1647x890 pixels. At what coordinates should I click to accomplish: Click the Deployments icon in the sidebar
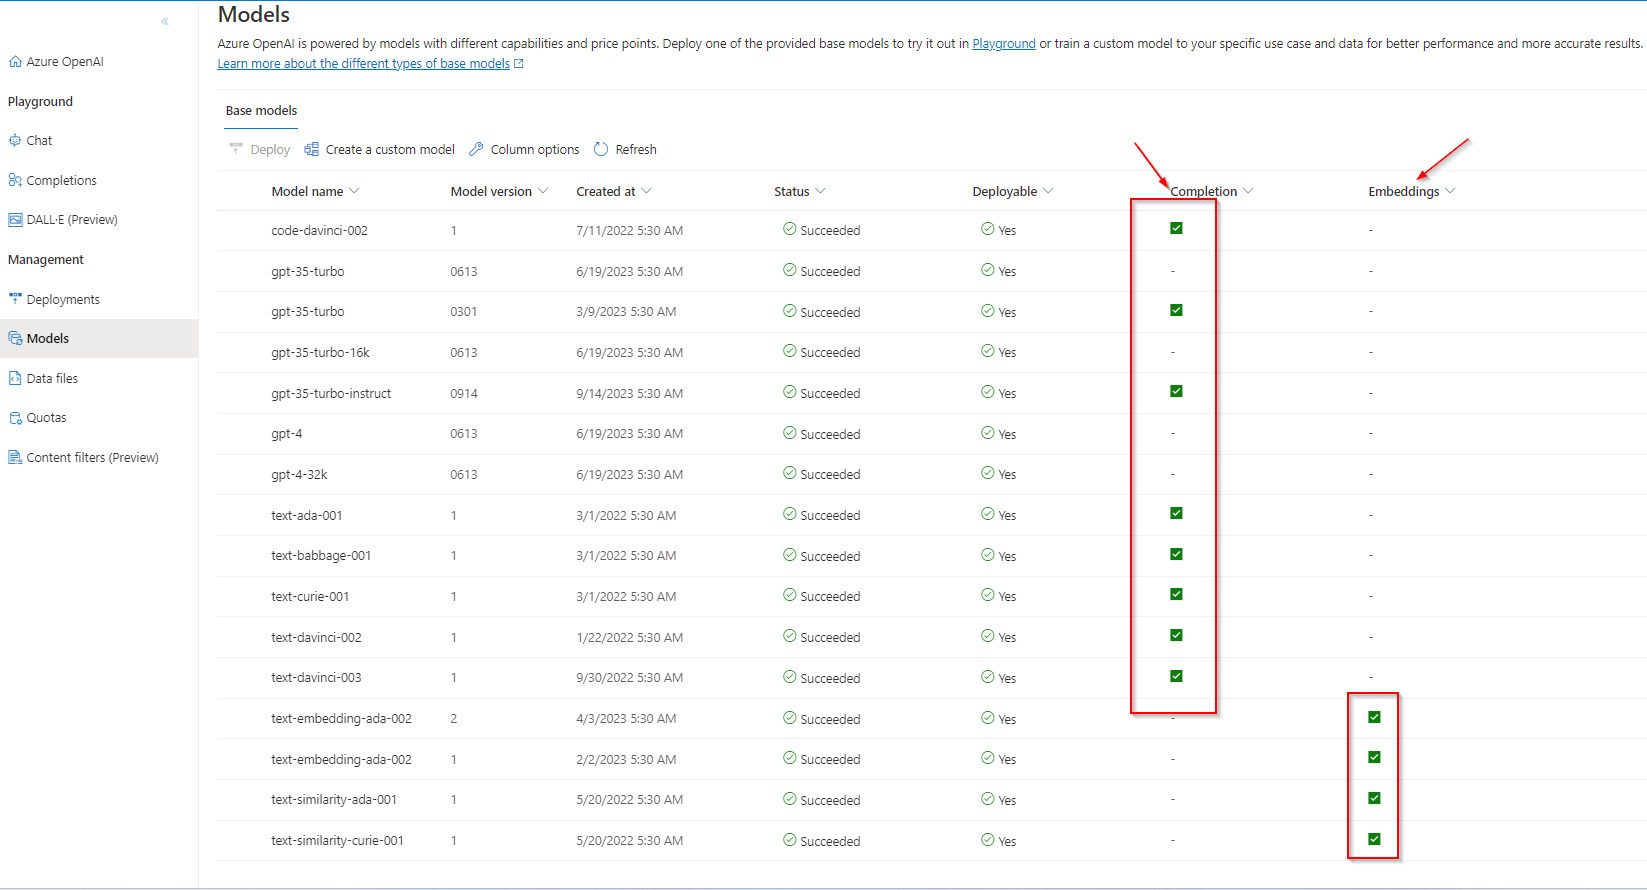pos(15,298)
